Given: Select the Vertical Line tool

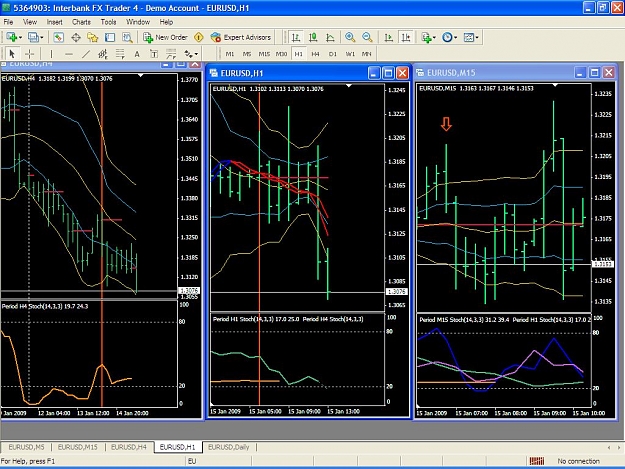Looking at the screenshot, I should click(x=51, y=54).
